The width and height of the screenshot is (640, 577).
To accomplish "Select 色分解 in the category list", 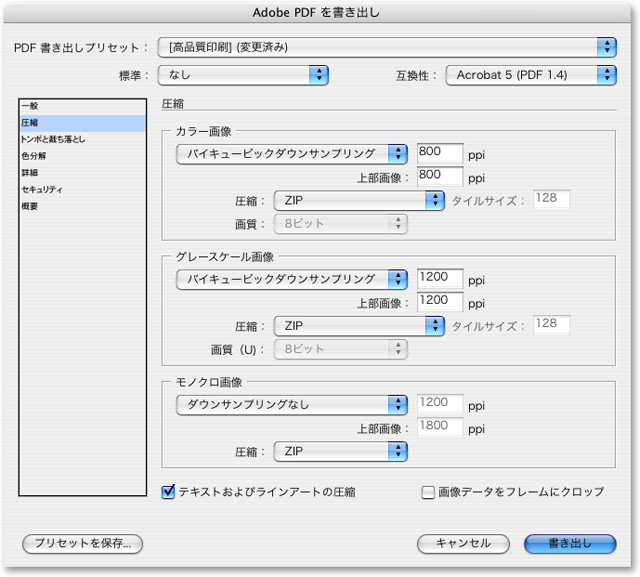I will [34, 156].
